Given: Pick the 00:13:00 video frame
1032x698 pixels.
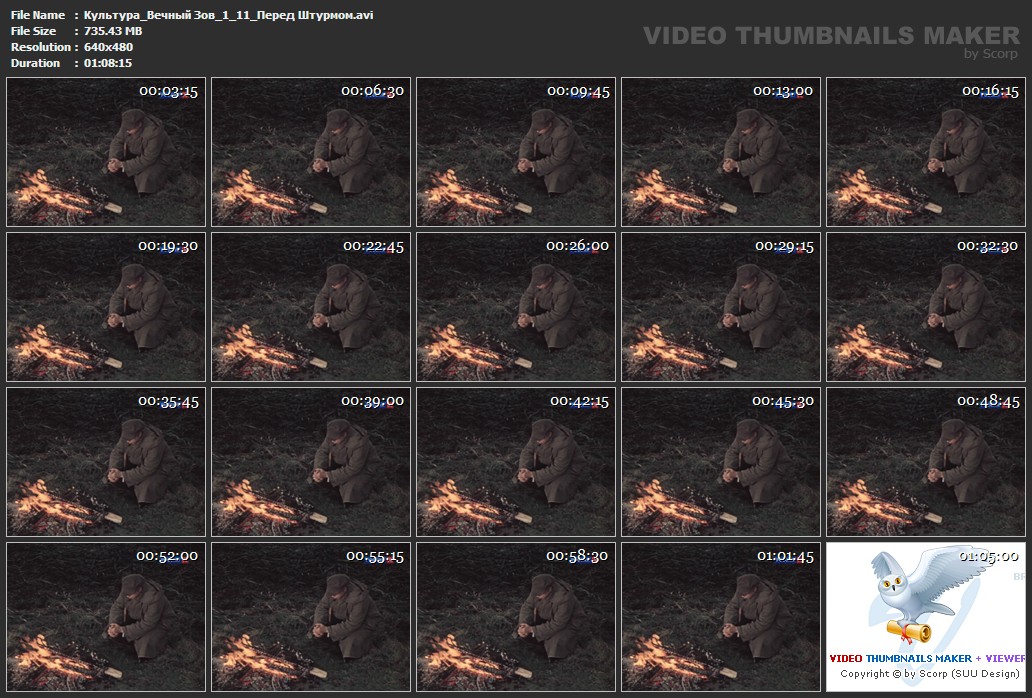Looking at the screenshot, I should tap(721, 152).
